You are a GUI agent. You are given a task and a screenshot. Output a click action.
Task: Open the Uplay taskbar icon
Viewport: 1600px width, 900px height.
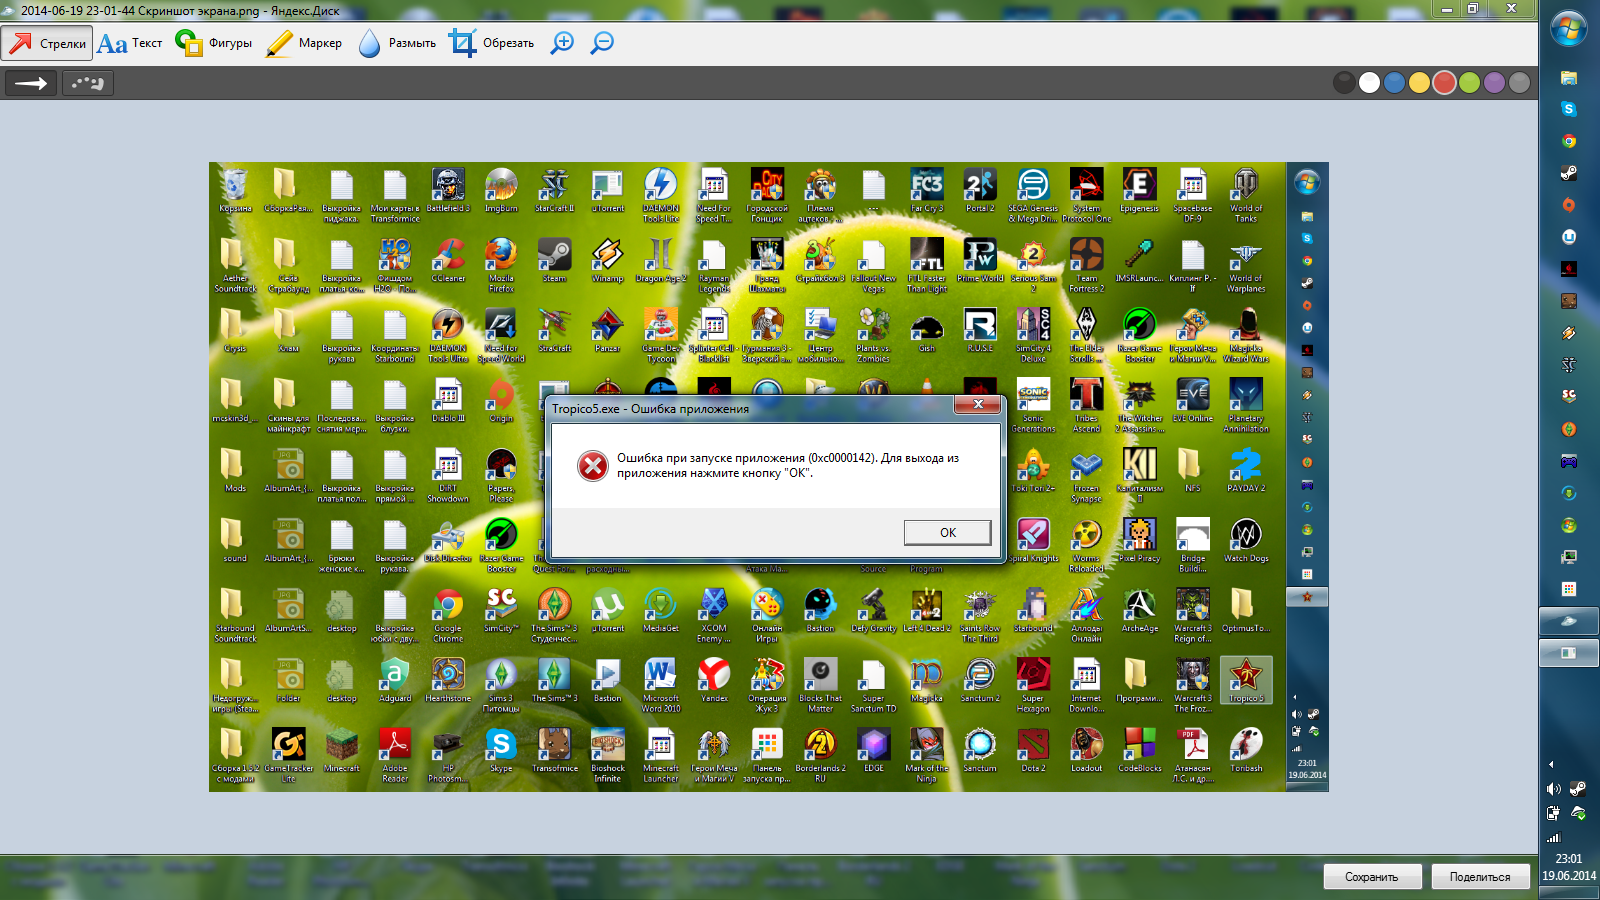1569,237
